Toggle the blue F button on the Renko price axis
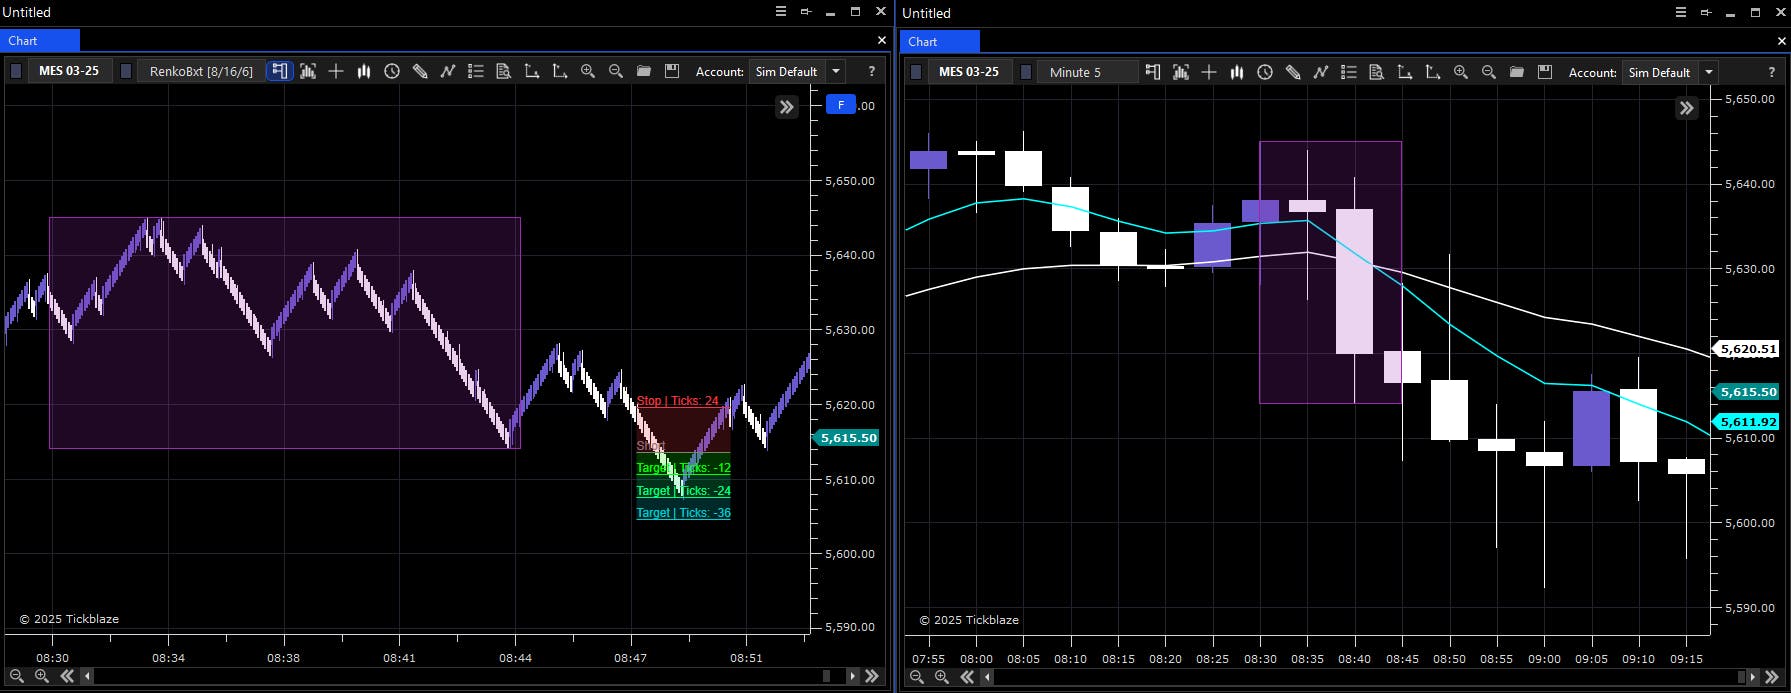This screenshot has height=693, width=1791. [x=840, y=105]
